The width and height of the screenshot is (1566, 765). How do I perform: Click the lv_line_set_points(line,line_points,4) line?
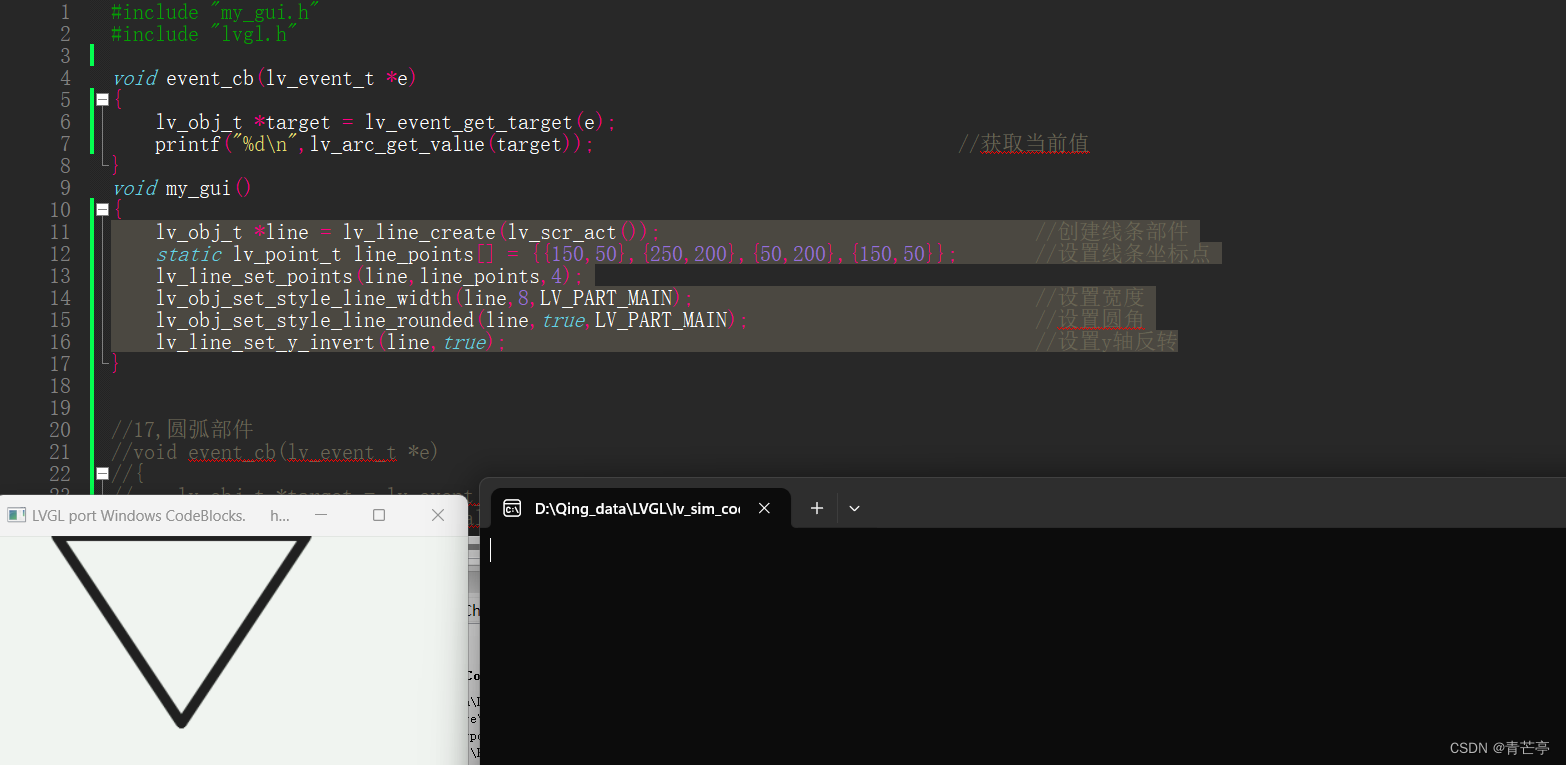pos(369,276)
